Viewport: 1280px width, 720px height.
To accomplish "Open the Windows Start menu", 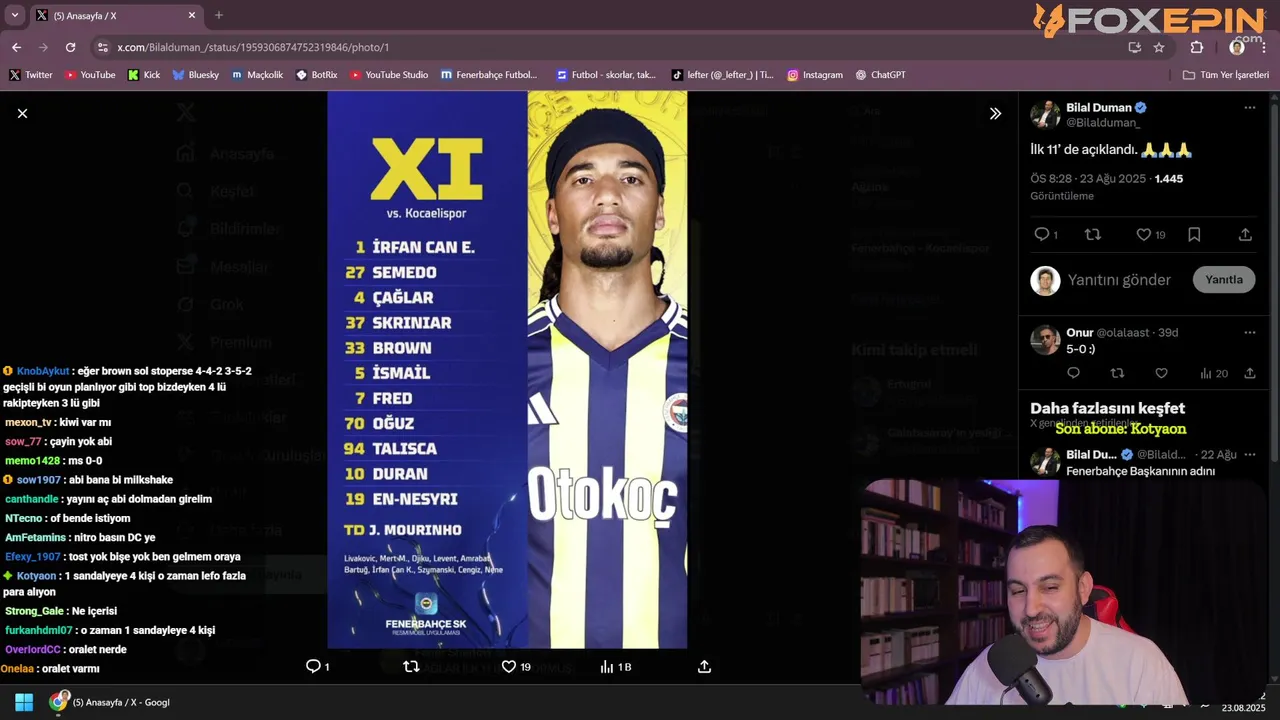I will tap(24, 702).
